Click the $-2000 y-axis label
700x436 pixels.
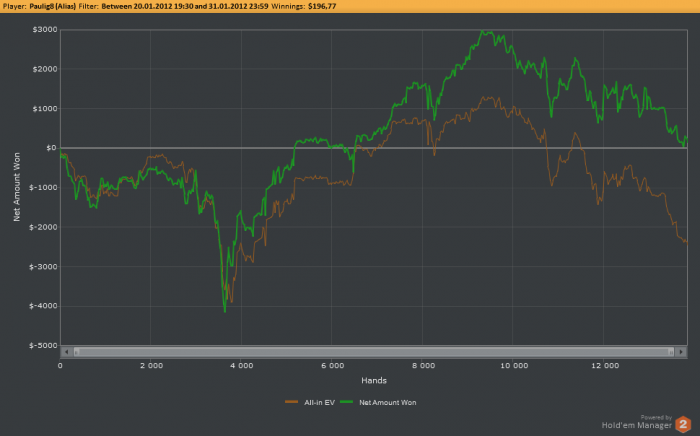coord(43,227)
